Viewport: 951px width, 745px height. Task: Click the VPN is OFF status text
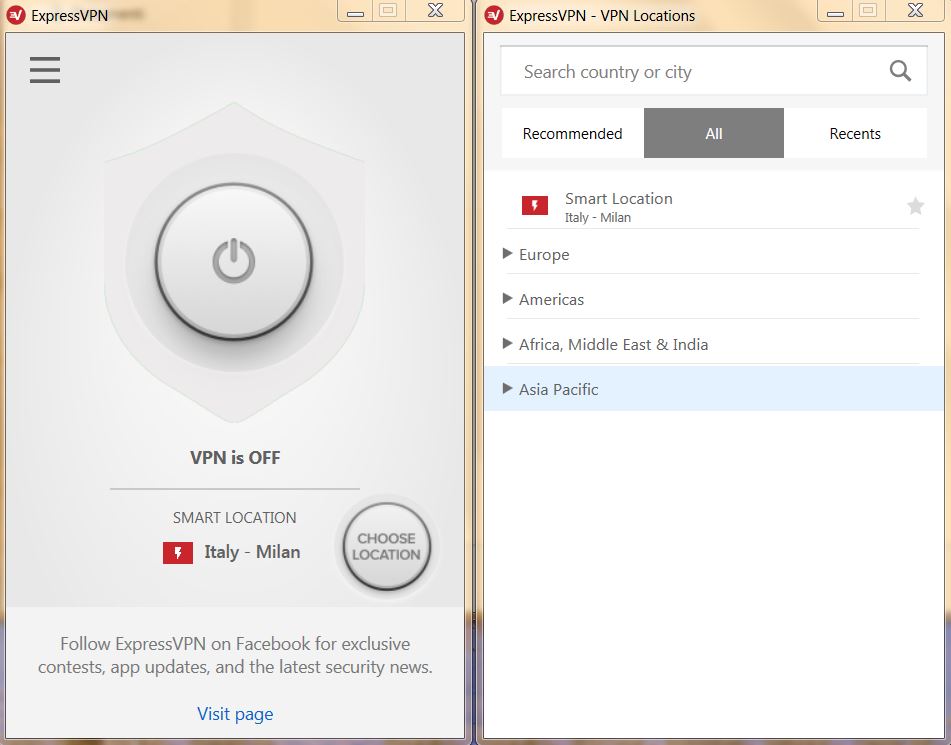click(235, 457)
